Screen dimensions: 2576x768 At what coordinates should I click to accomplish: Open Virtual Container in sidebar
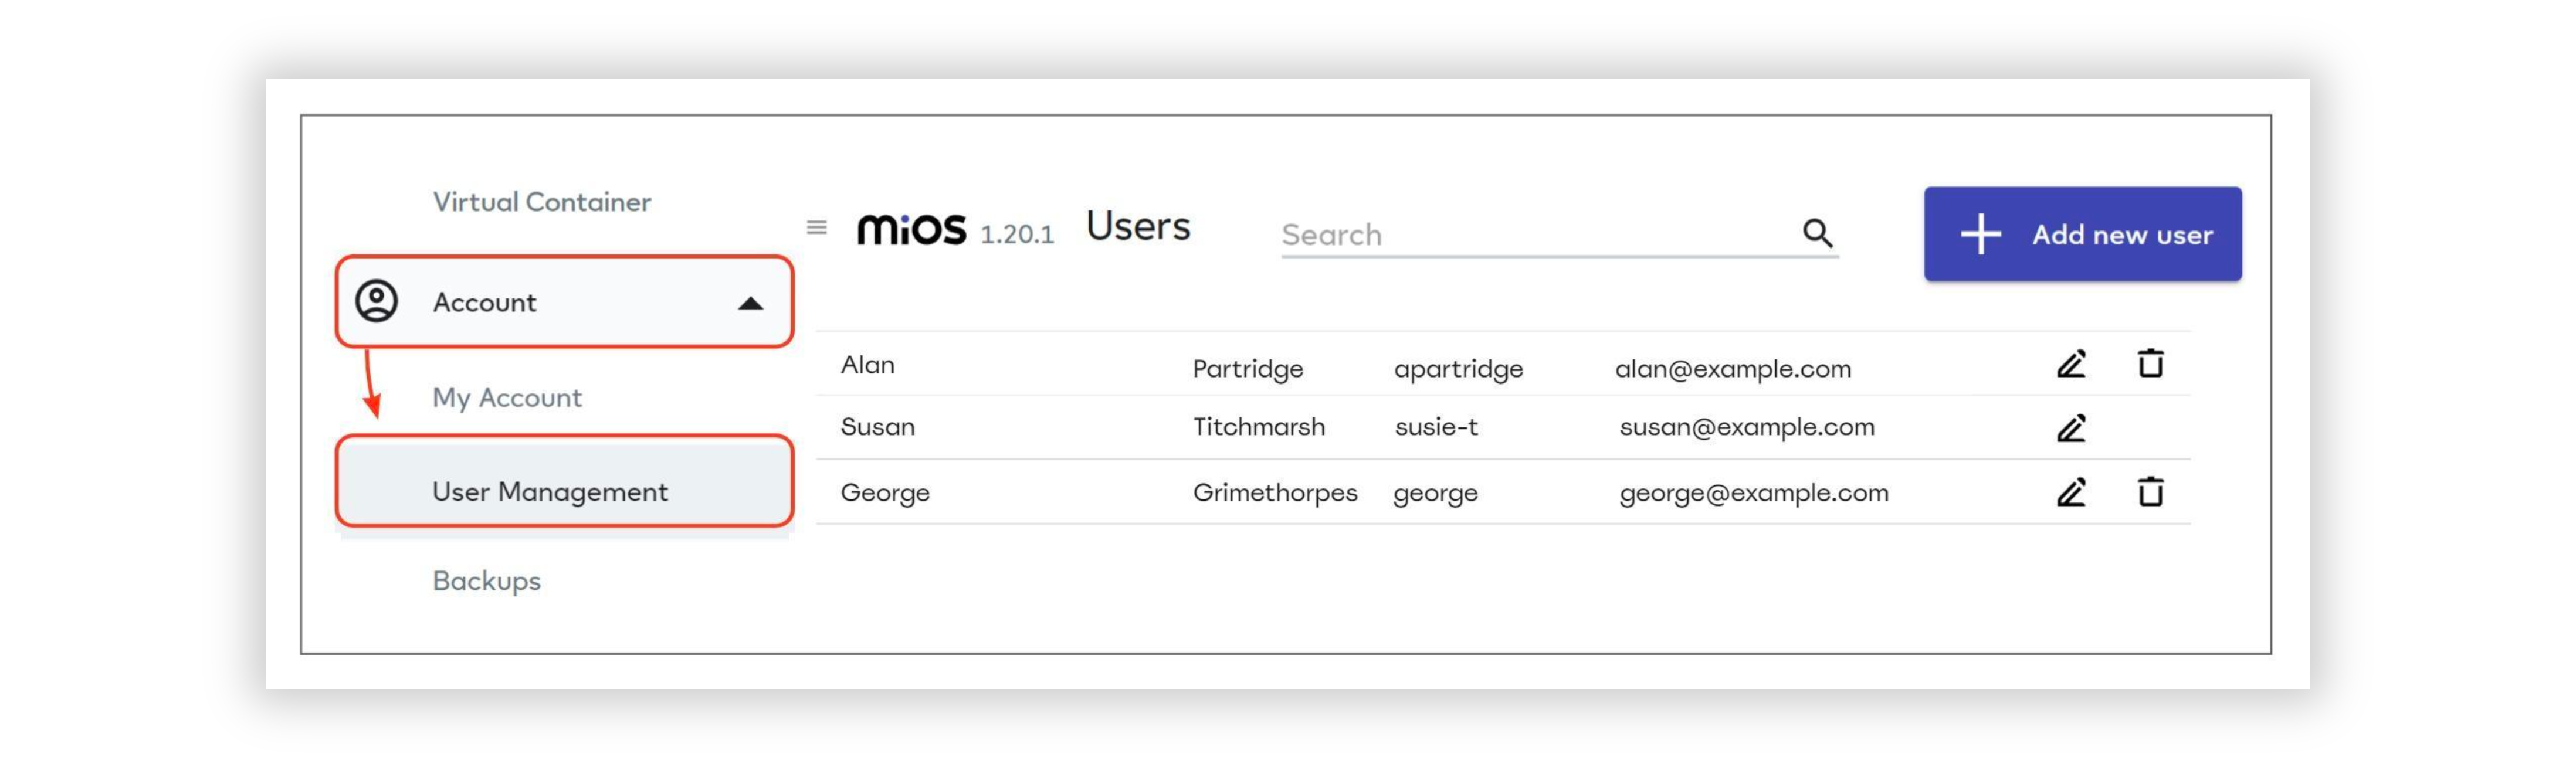[x=541, y=202]
